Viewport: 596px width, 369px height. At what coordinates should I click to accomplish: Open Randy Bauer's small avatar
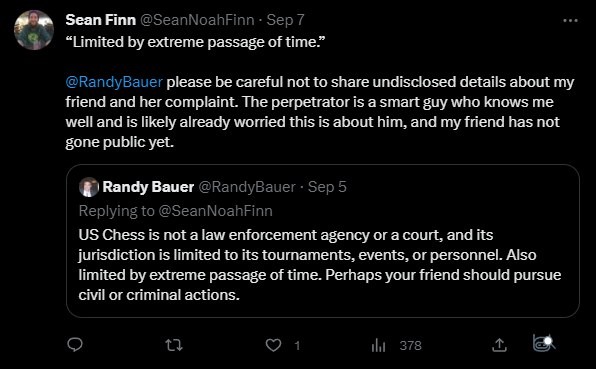pyautogui.click(x=89, y=187)
